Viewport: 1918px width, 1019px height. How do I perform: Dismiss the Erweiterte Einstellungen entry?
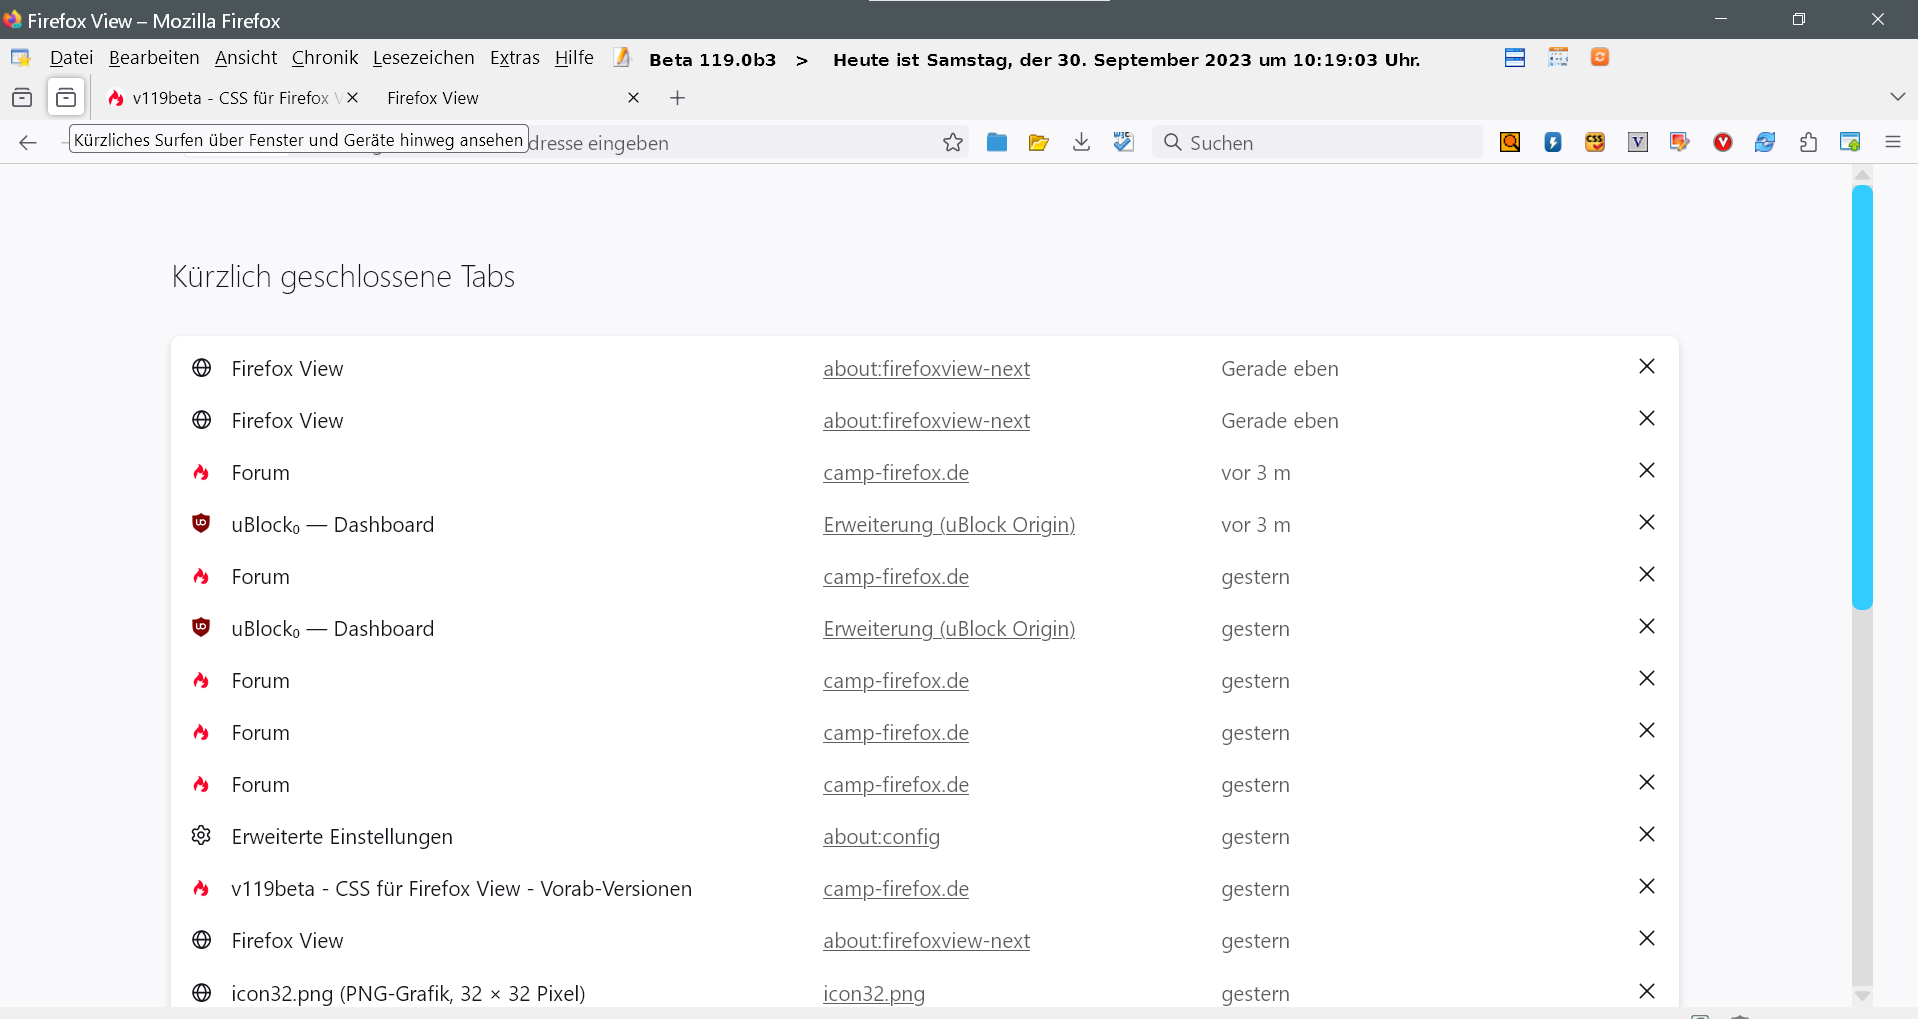1647,834
